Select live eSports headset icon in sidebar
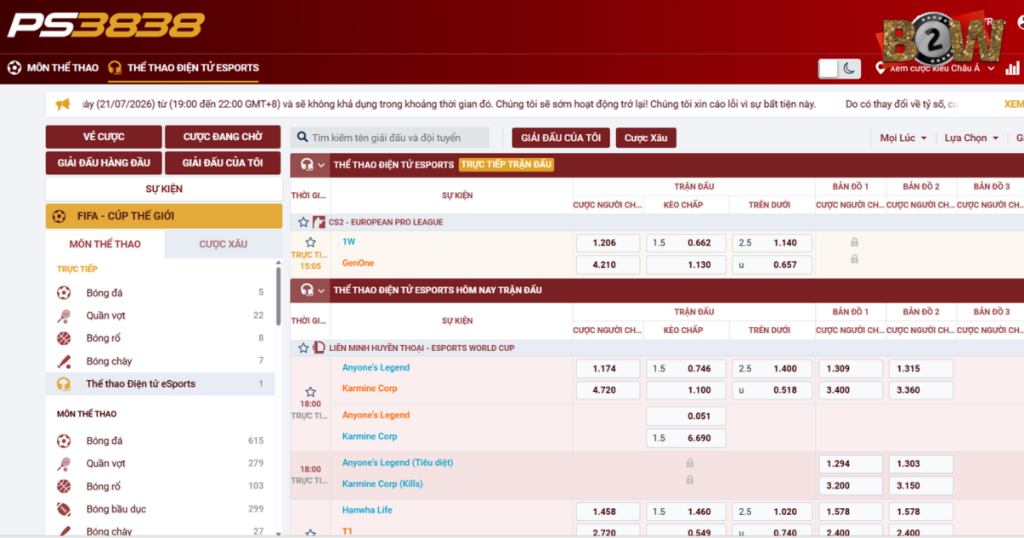Viewport: 1024px width, 538px height. 63,384
